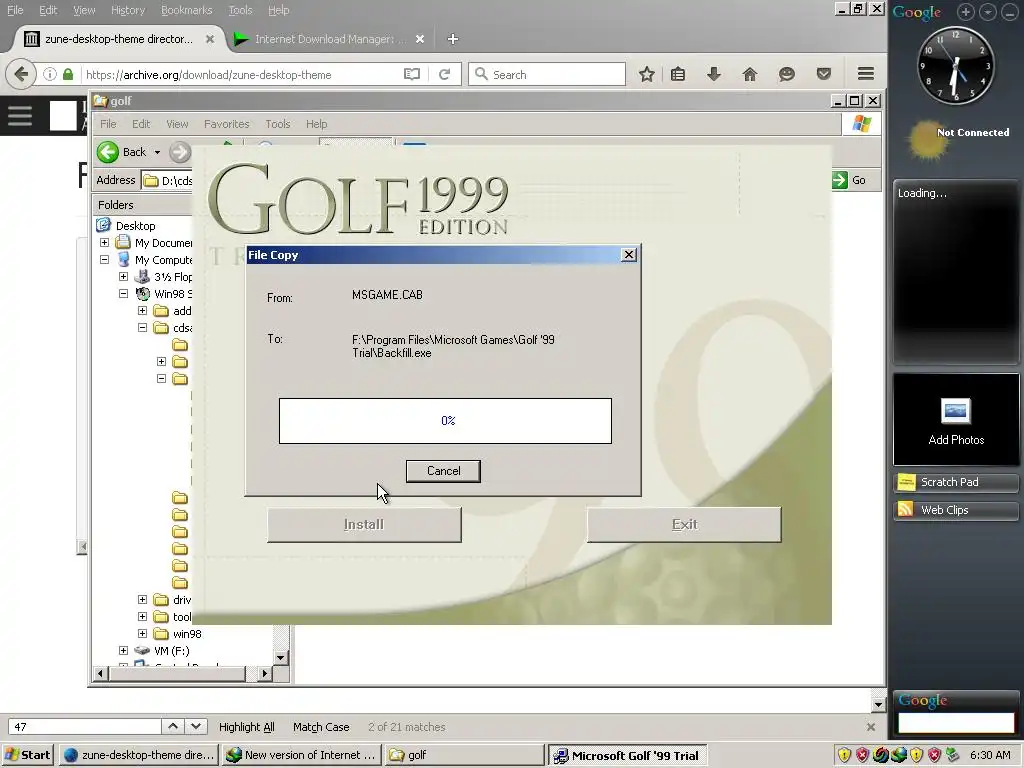Select Desktop in the Folders tree
Image resolution: width=1024 pixels, height=768 pixels.
[x=135, y=226]
